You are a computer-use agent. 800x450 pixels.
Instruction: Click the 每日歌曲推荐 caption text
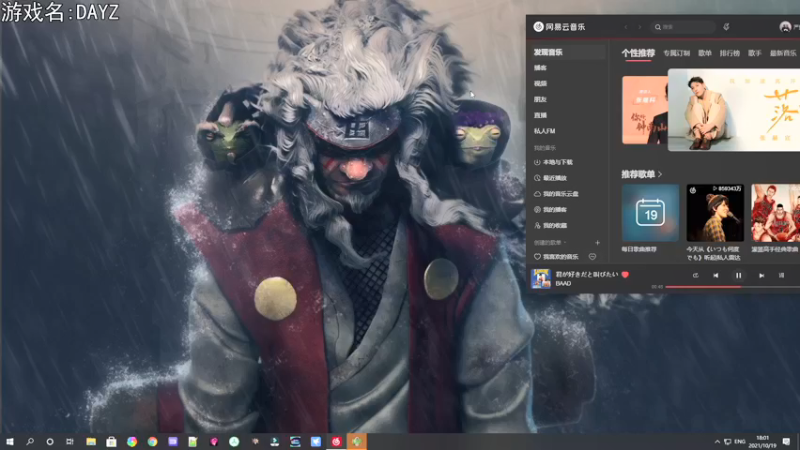pyautogui.click(x=639, y=249)
